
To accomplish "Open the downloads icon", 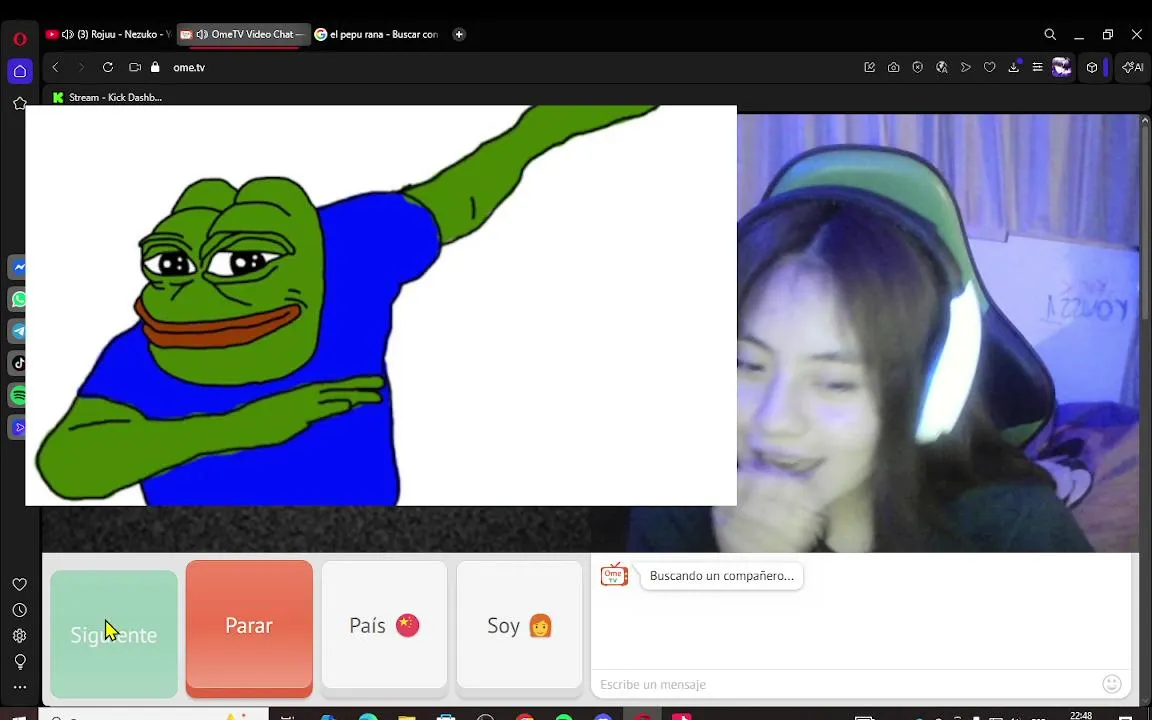I will click(1014, 67).
